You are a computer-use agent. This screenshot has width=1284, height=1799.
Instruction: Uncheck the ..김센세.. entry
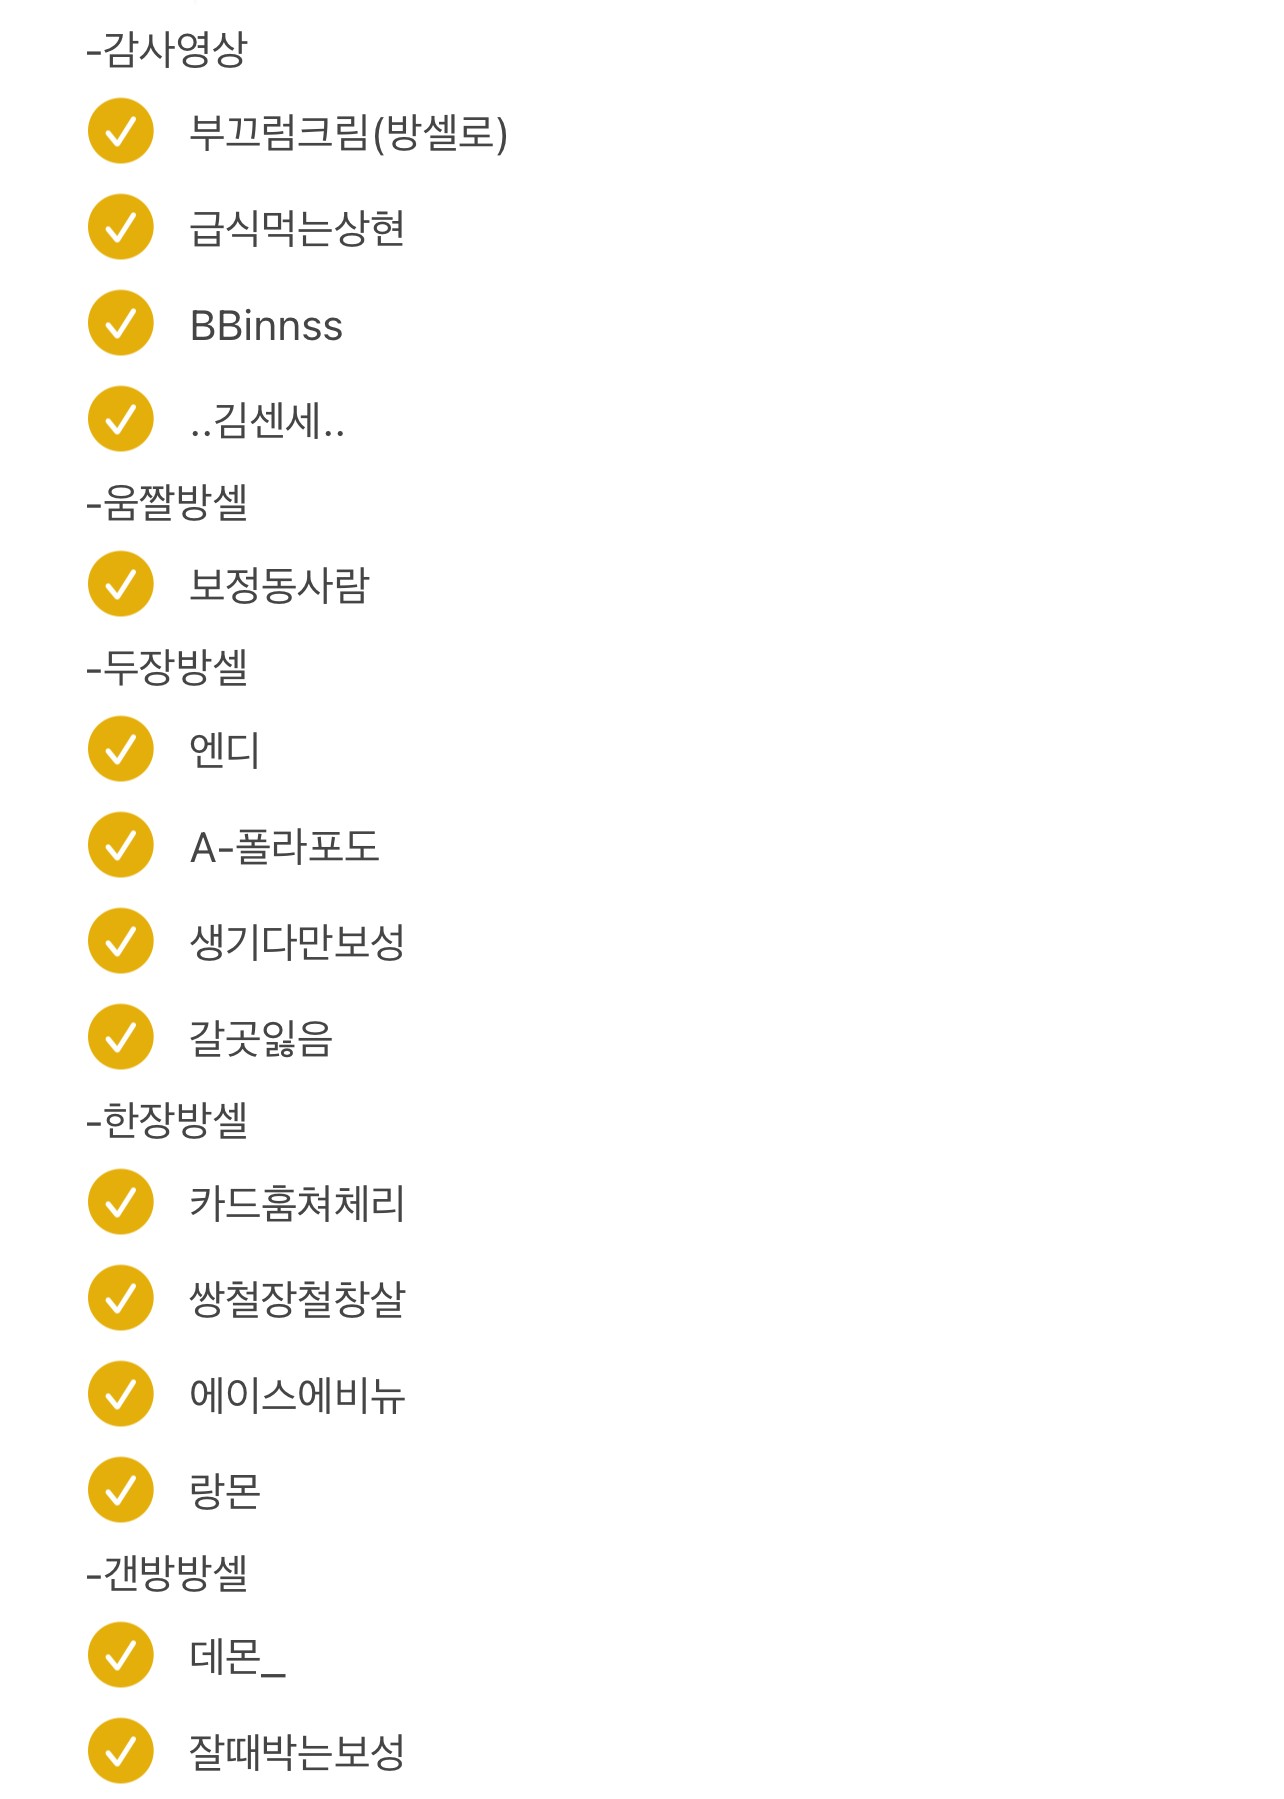click(x=120, y=419)
